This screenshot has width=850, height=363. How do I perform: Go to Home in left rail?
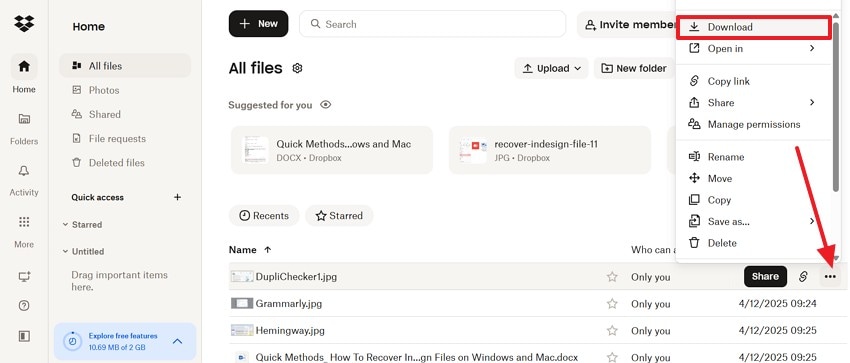[24, 74]
